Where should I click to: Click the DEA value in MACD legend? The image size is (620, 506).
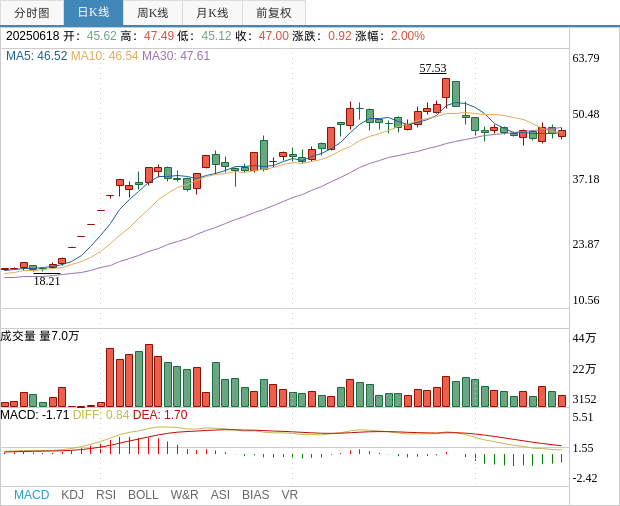pyautogui.click(x=160, y=414)
